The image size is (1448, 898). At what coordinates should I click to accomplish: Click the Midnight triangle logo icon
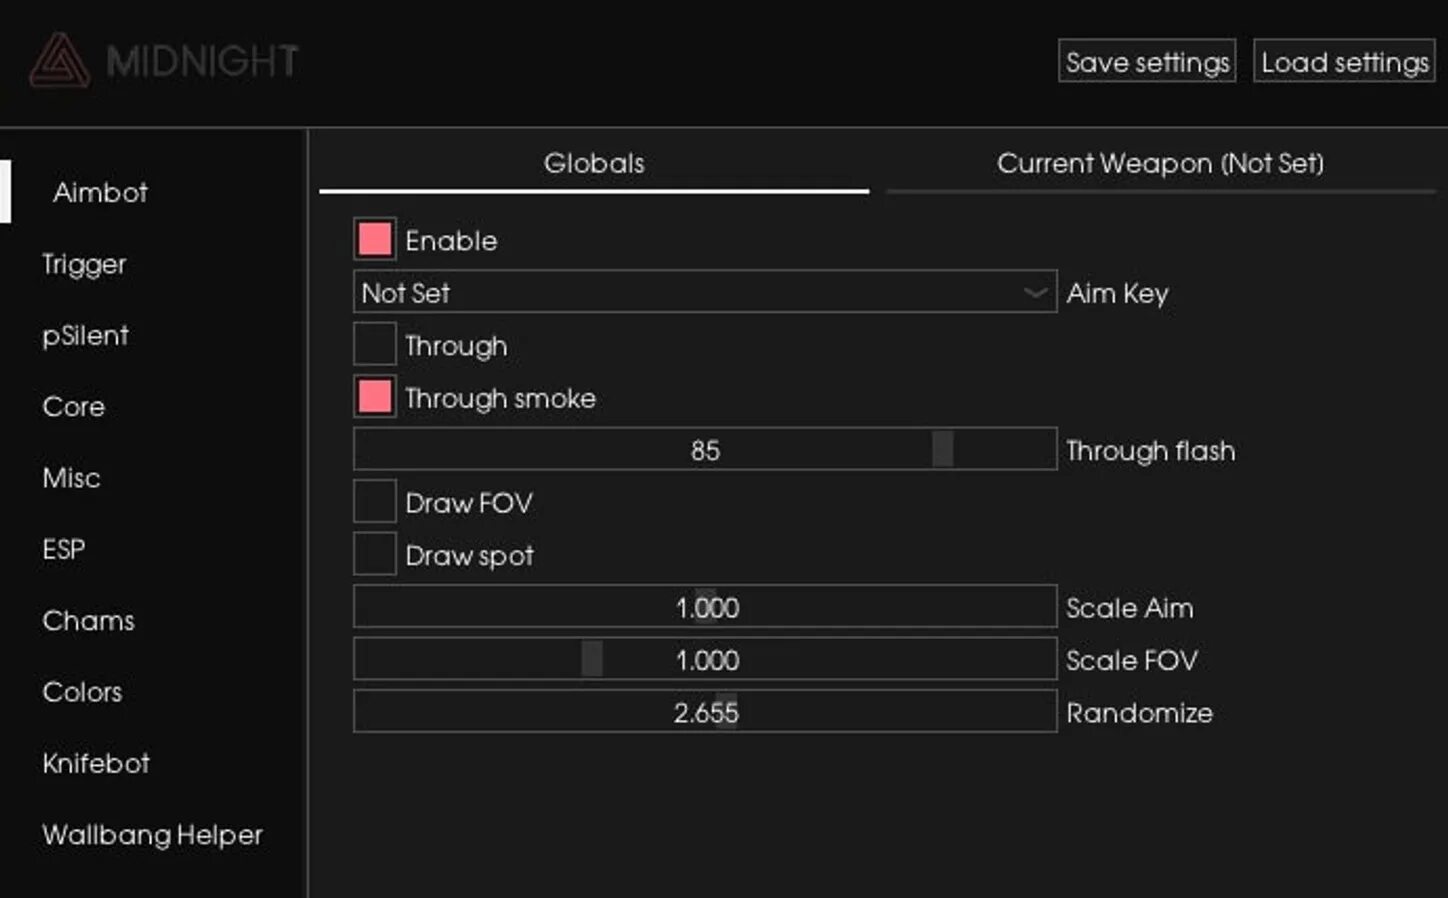point(59,61)
